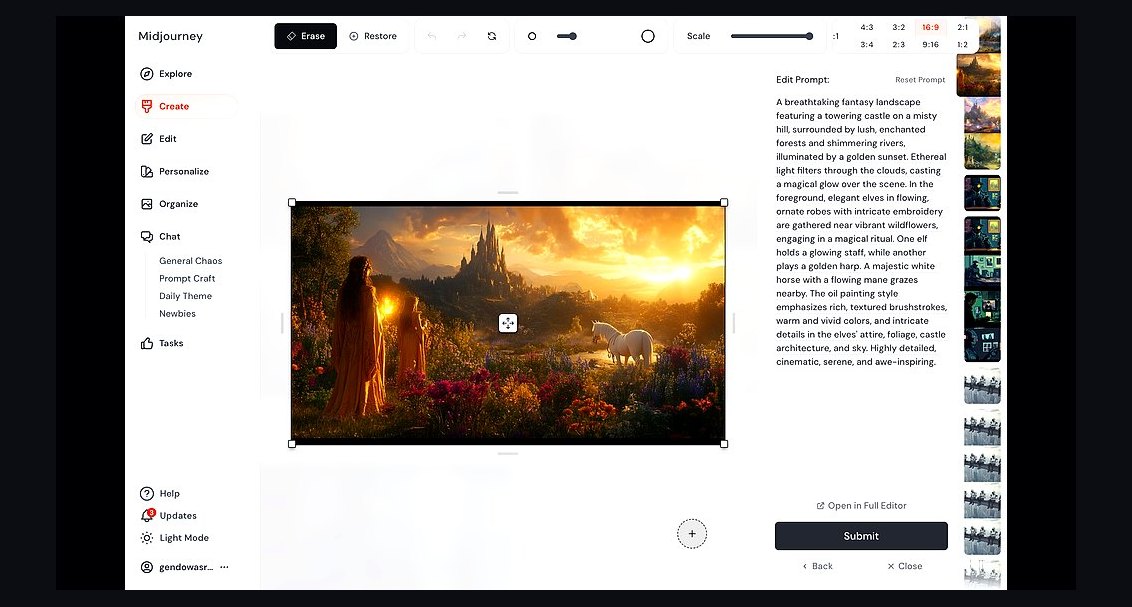Click Open in Full Editor
1132x607 pixels.
point(861,506)
